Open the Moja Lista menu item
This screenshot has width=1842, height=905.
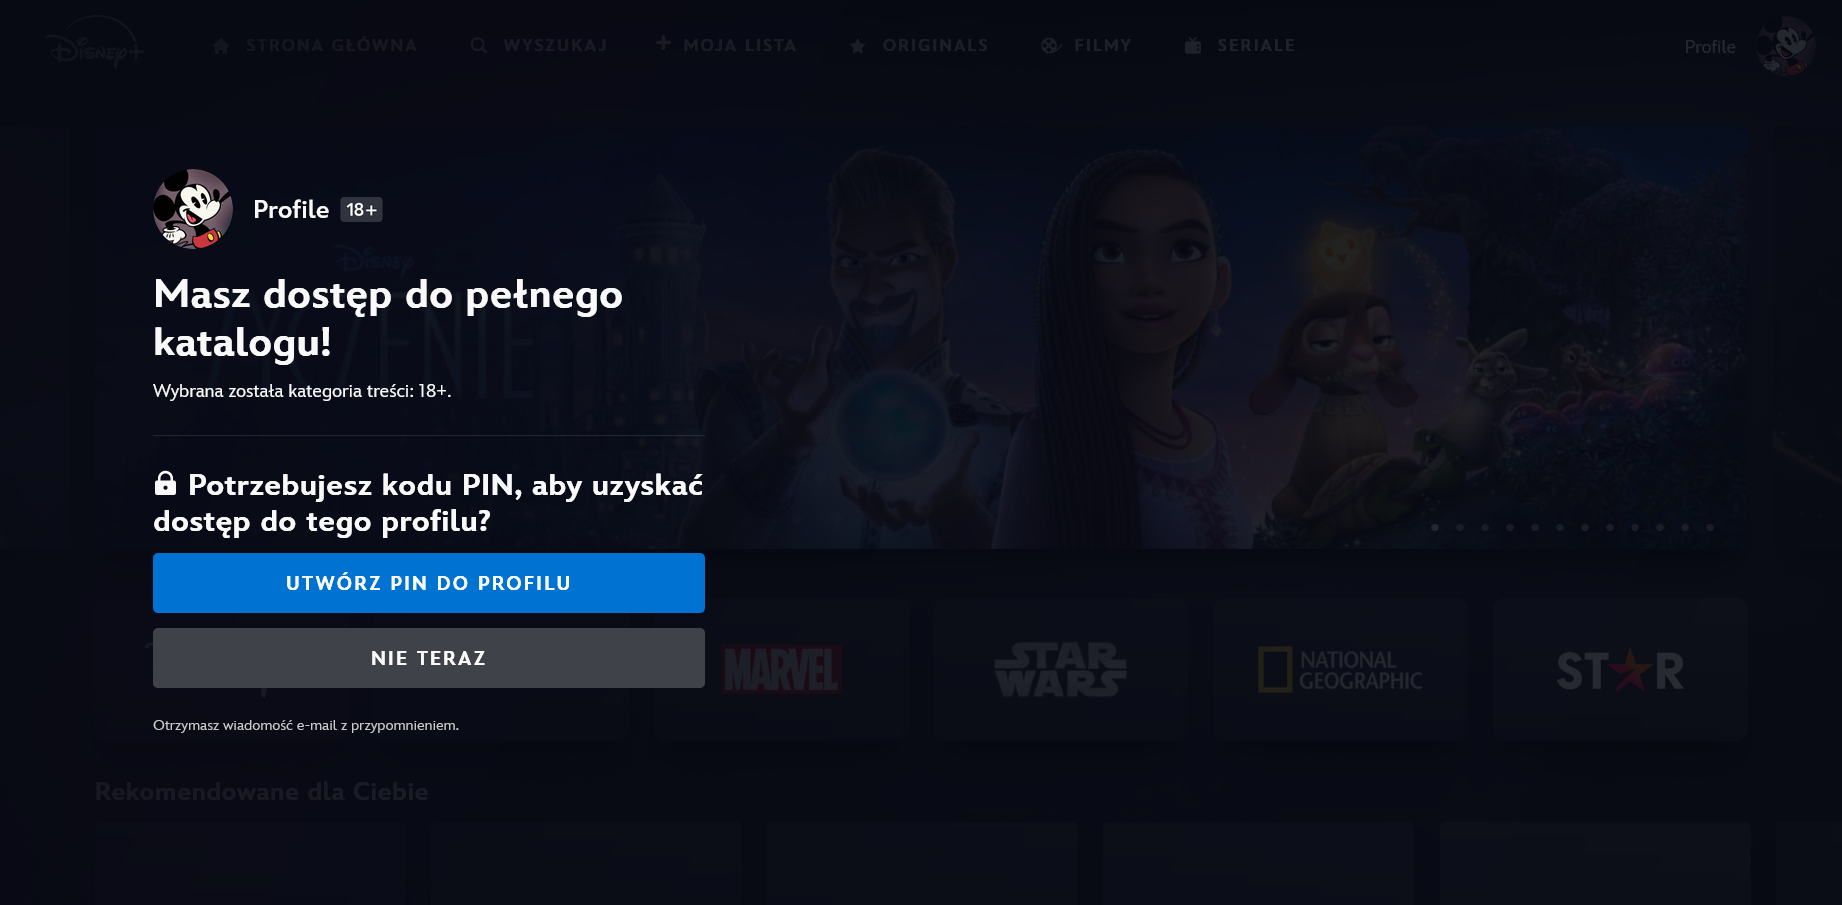(x=727, y=45)
